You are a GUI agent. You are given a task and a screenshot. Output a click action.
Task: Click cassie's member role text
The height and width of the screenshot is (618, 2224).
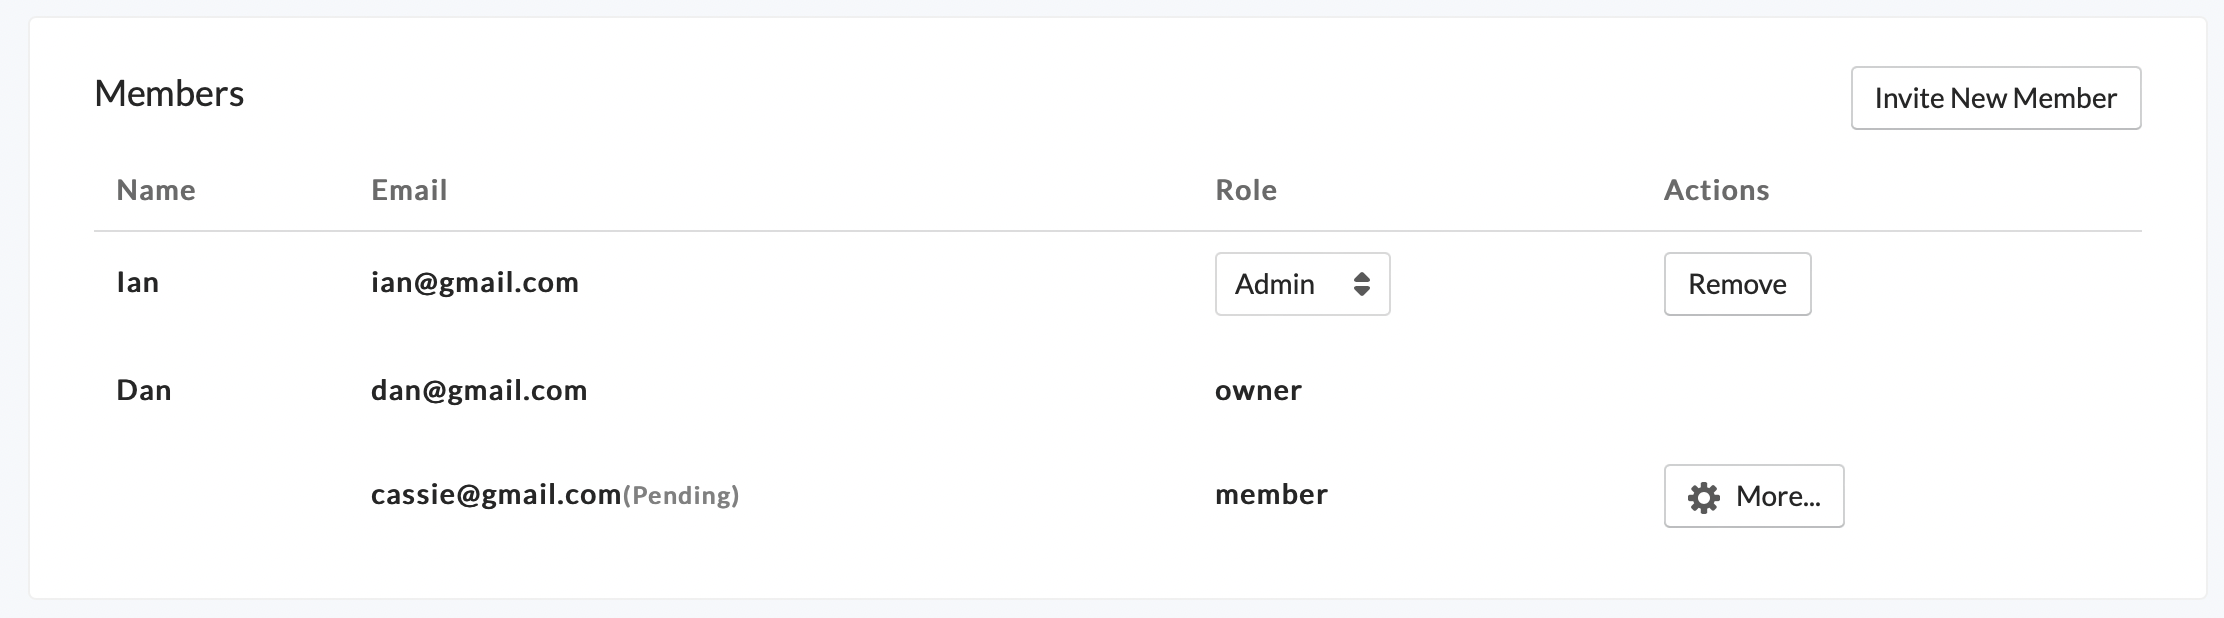pos(1271,494)
